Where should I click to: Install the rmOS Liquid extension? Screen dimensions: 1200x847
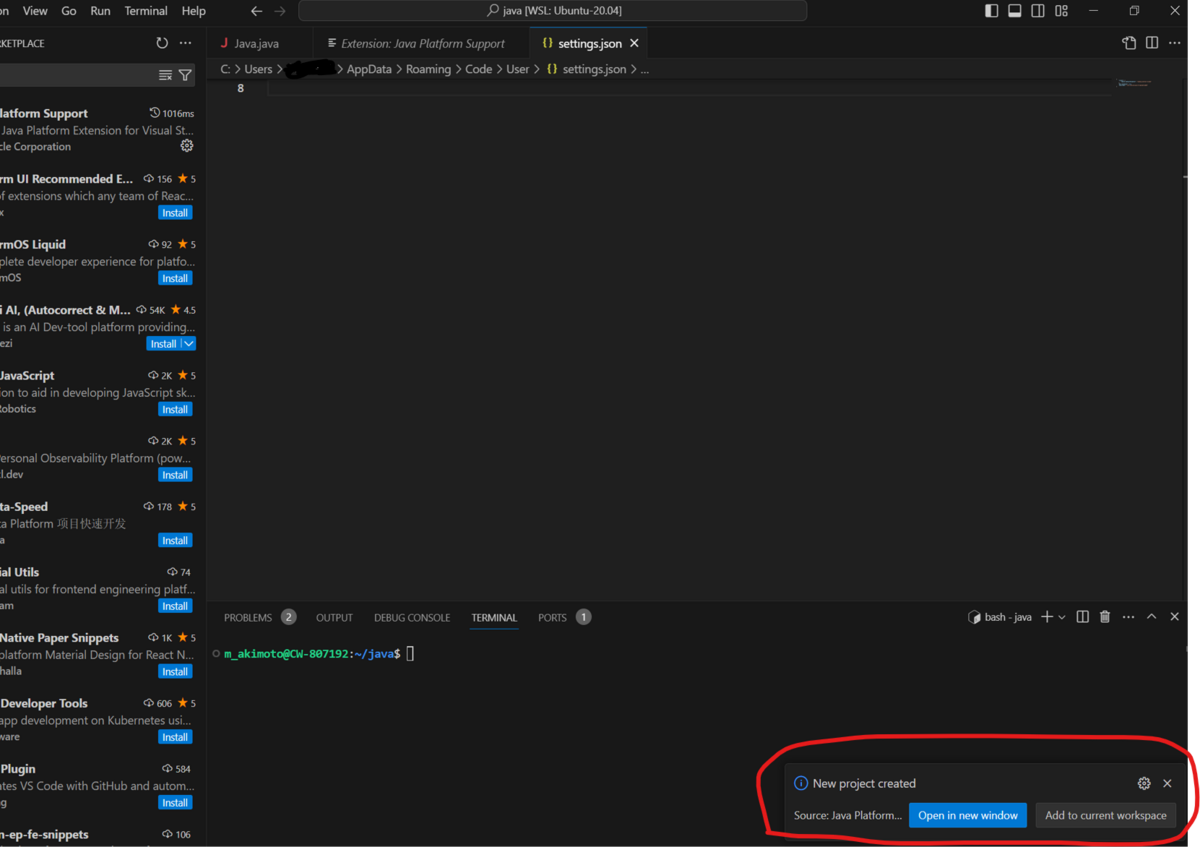[x=175, y=278]
